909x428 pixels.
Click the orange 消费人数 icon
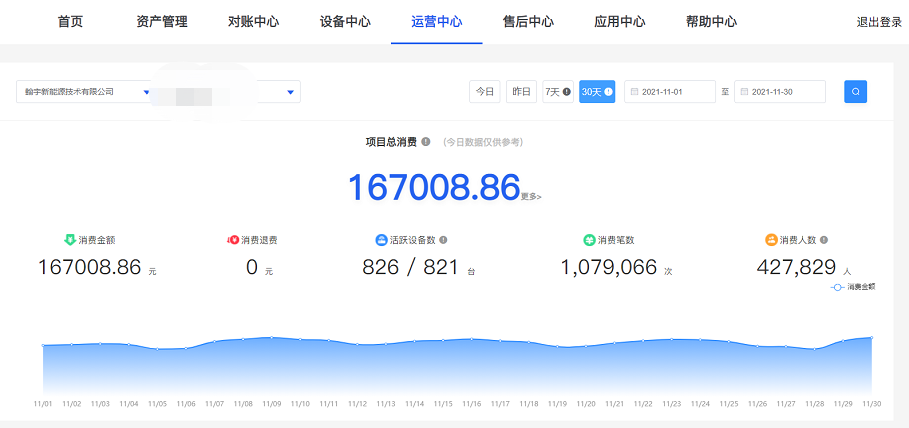click(x=771, y=240)
